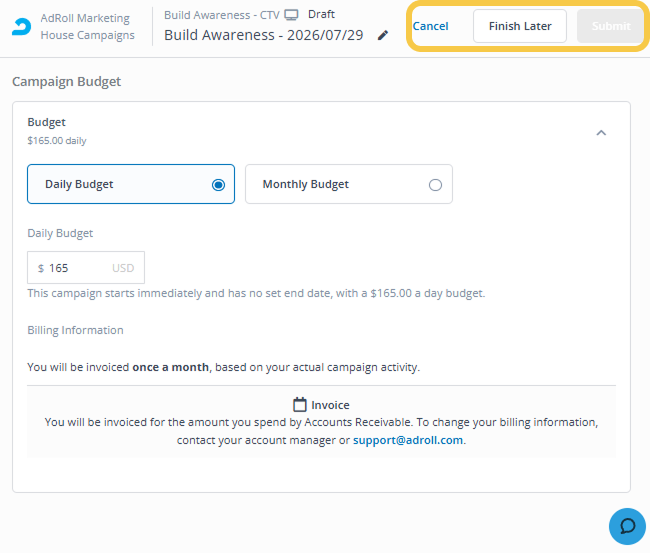Click the daily budget amount field
Viewport: 650px width, 553px height.
click(86, 268)
